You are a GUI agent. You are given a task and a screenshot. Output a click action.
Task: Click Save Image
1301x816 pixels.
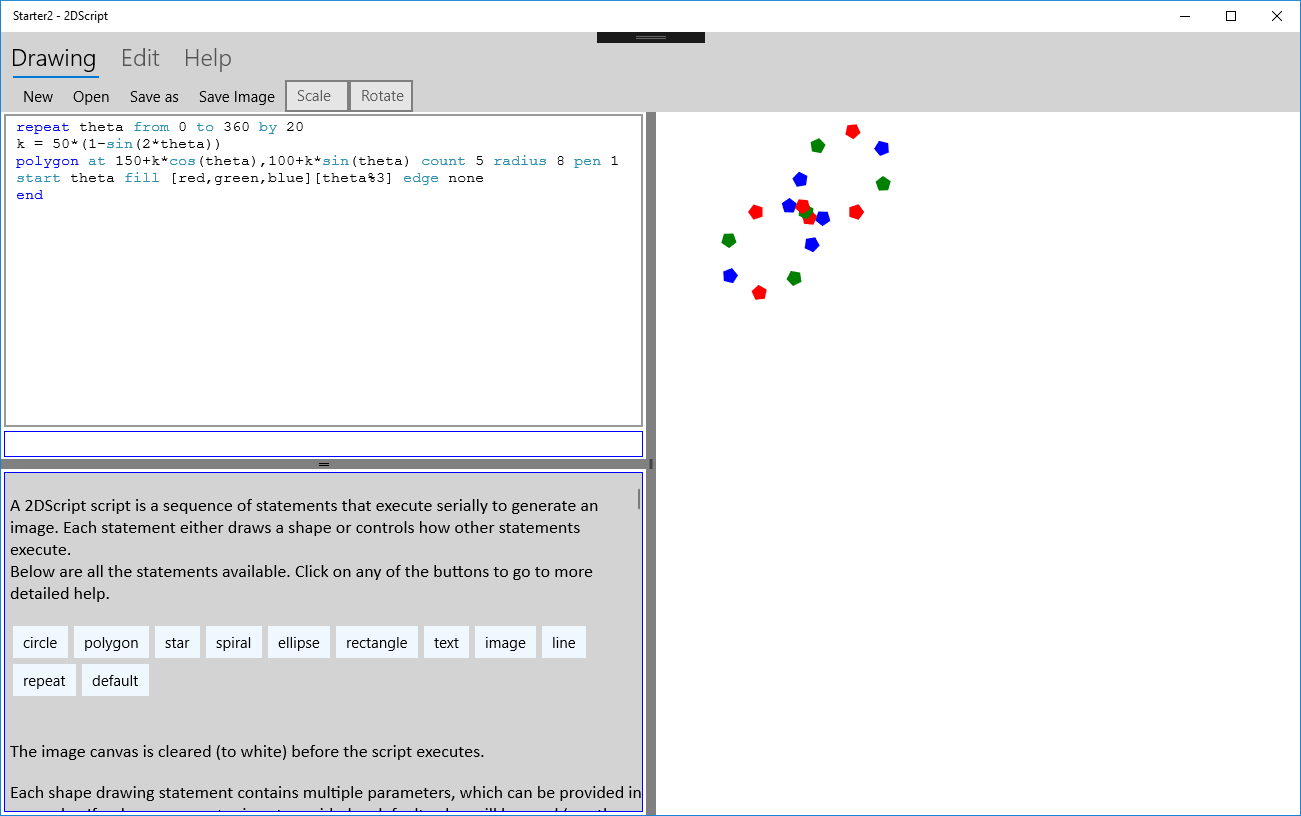coord(236,97)
